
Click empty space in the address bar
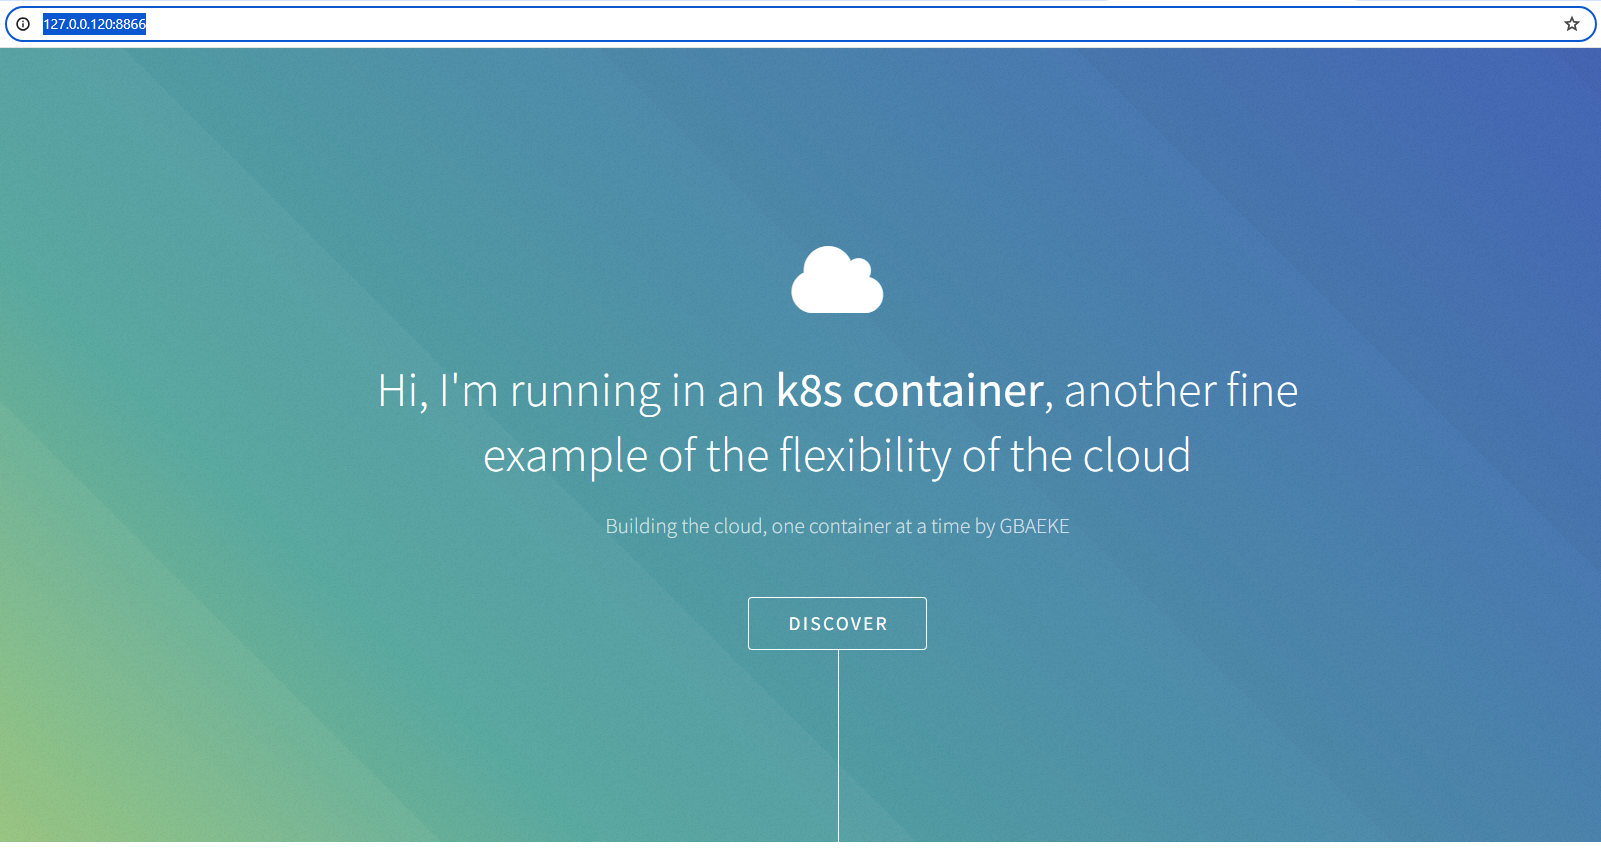[x=800, y=24]
